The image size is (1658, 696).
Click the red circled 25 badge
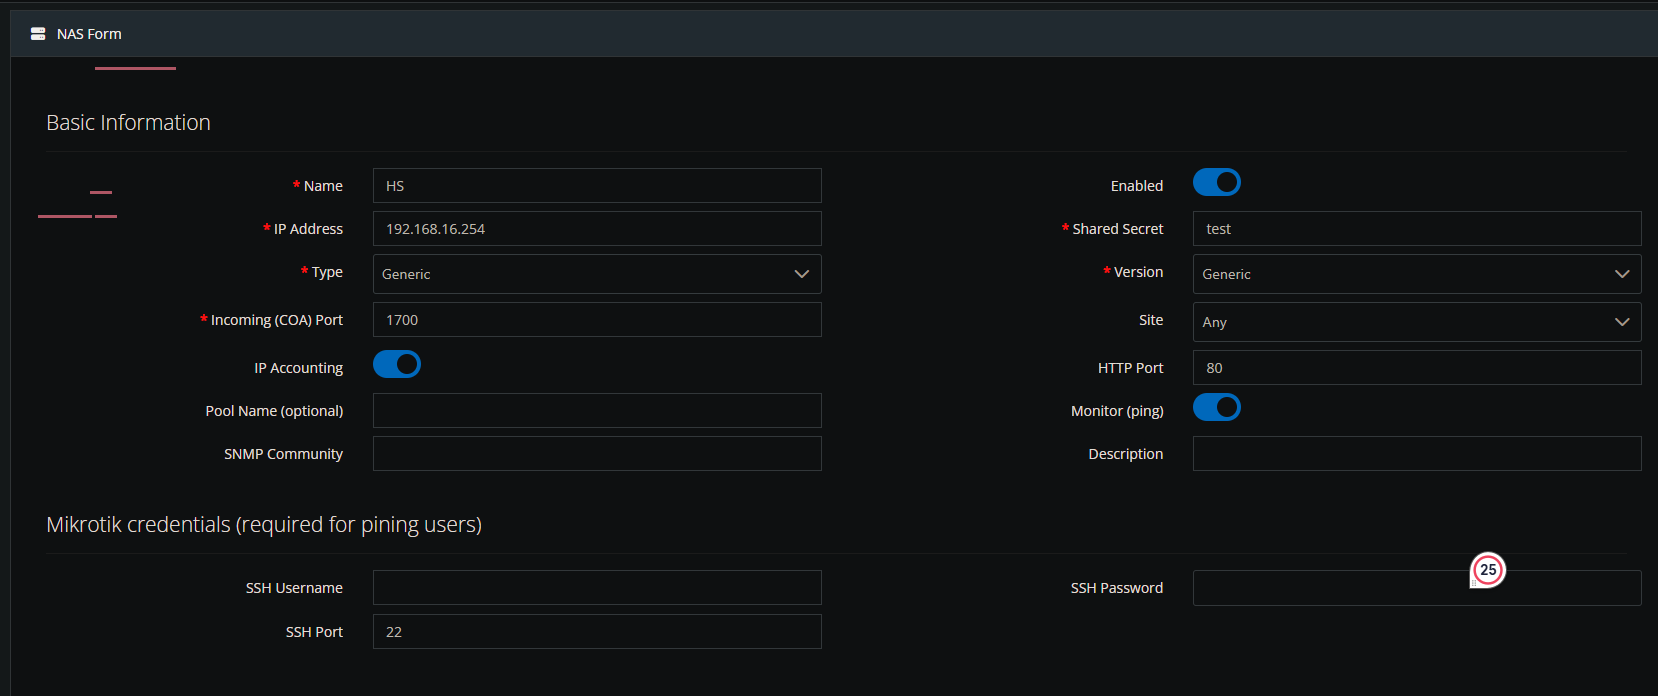(1488, 570)
